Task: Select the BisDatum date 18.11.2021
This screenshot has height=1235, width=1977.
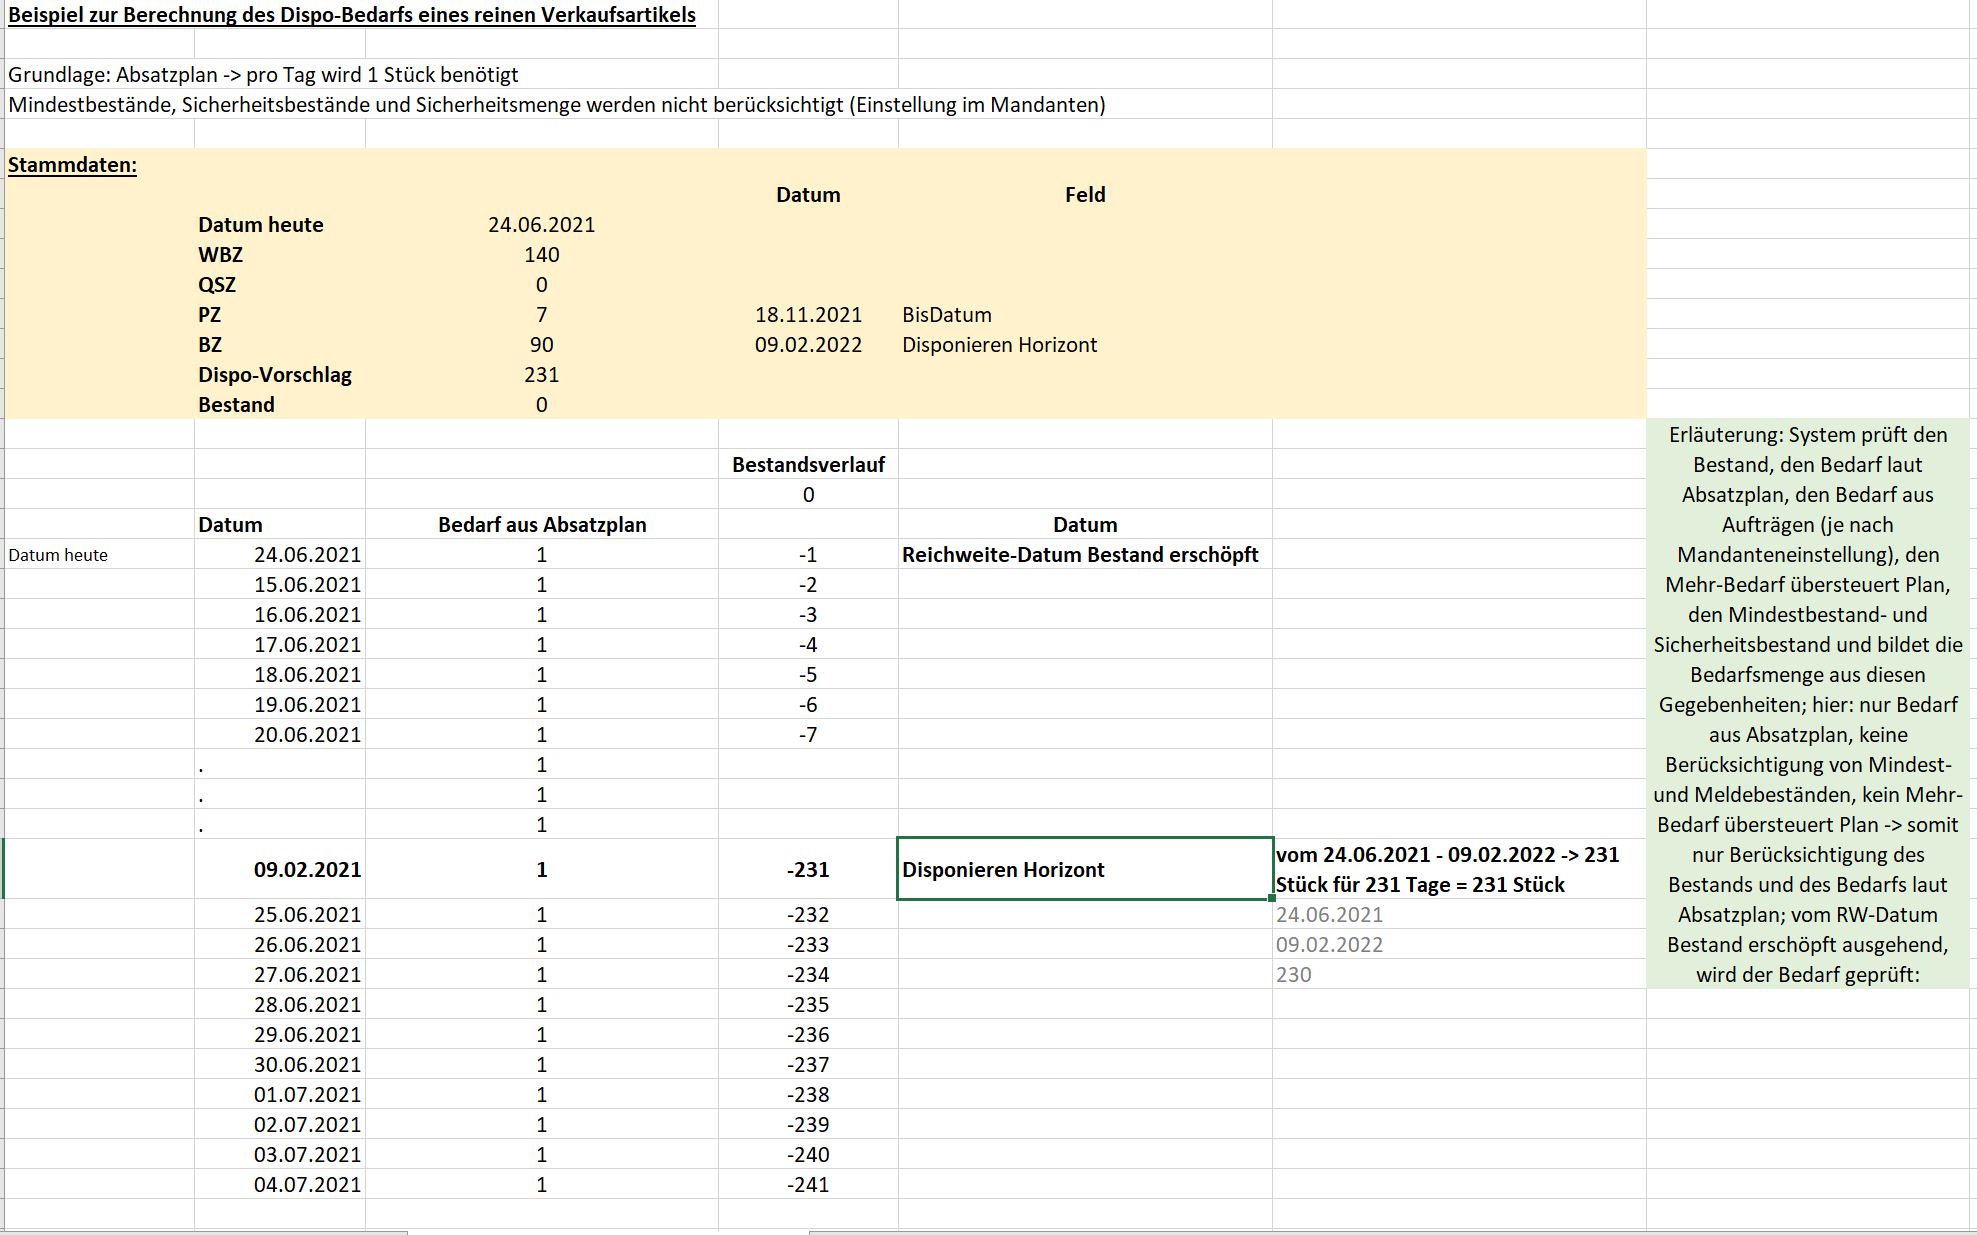Action: pos(808,315)
